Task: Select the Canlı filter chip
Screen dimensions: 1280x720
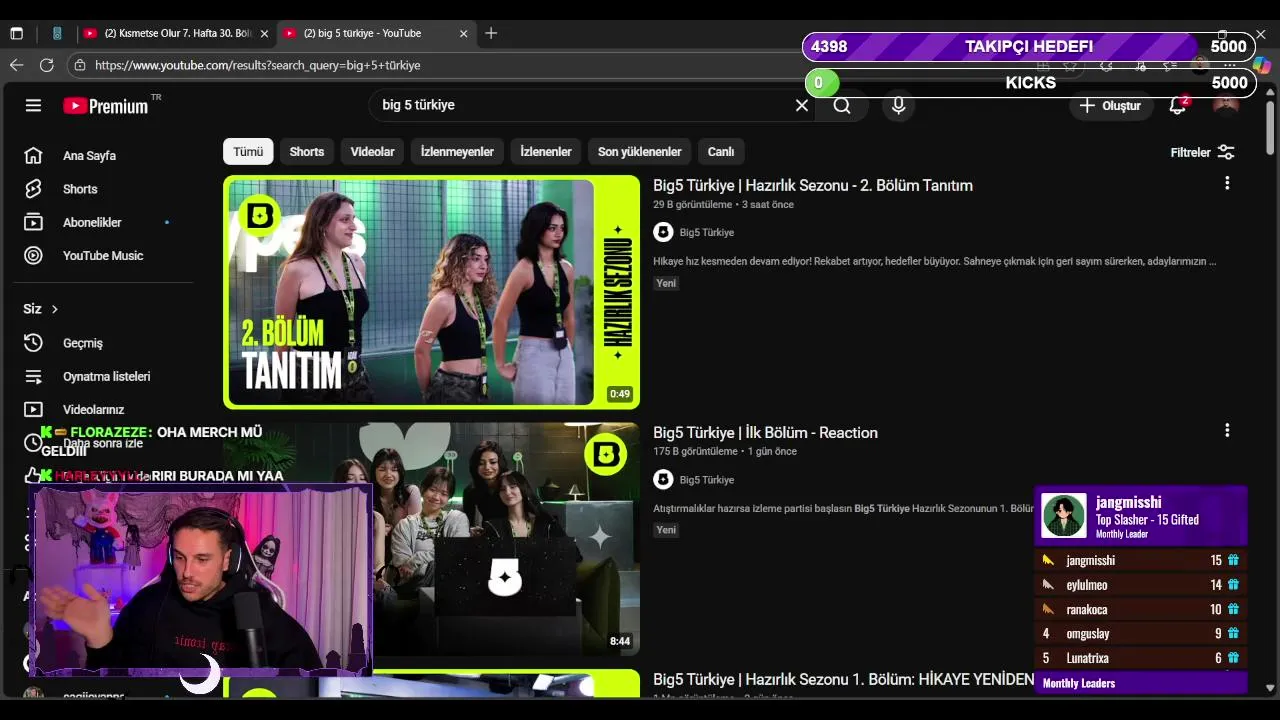Action: click(721, 152)
